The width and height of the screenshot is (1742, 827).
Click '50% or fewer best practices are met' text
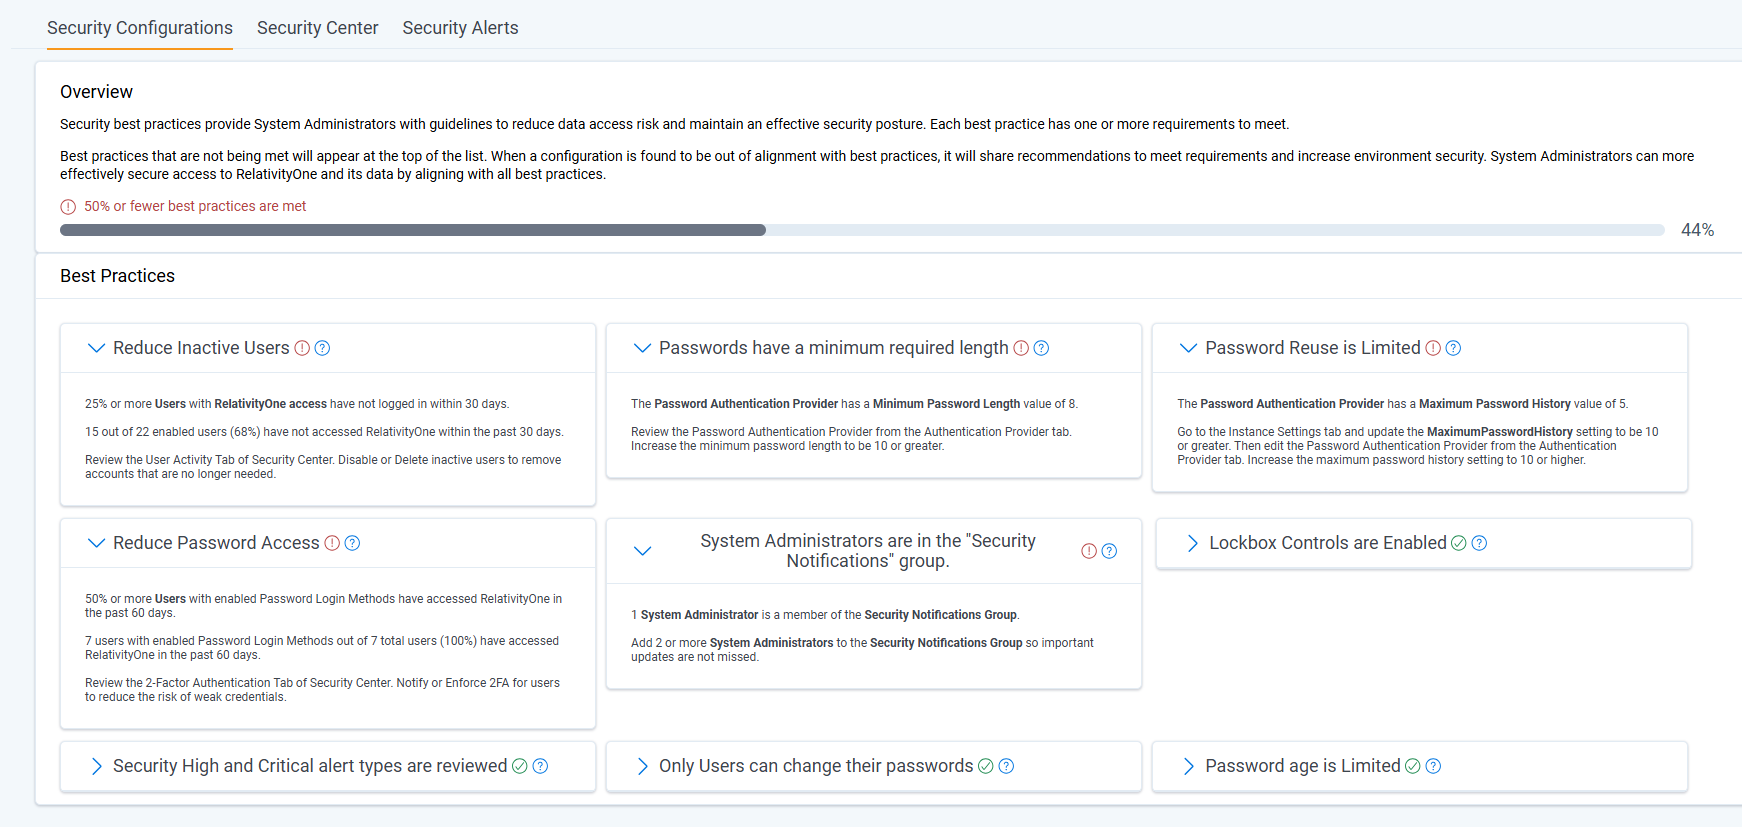tap(195, 206)
